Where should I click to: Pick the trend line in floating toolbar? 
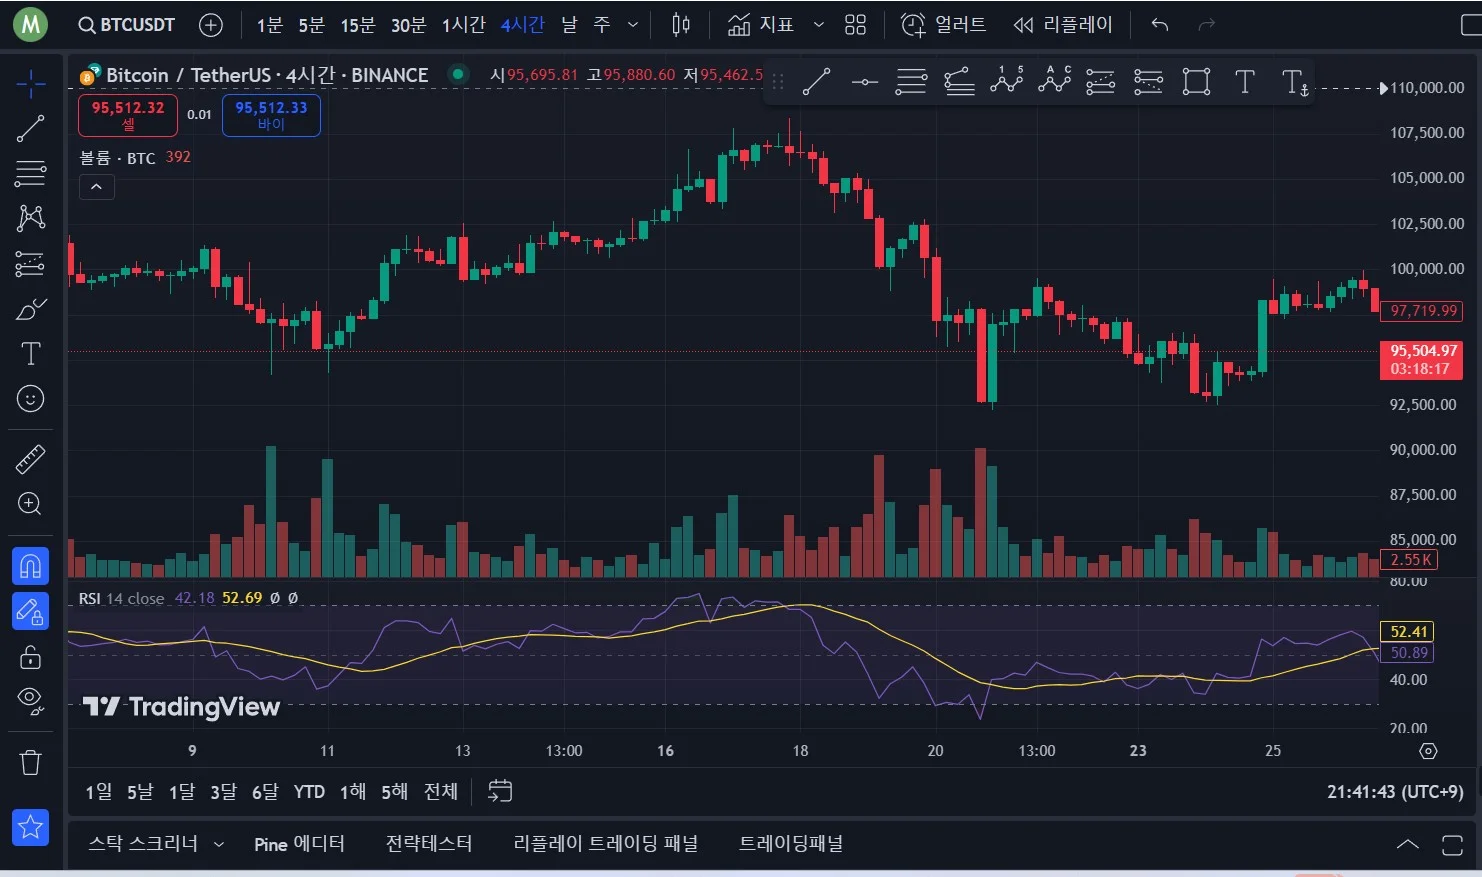click(x=816, y=82)
